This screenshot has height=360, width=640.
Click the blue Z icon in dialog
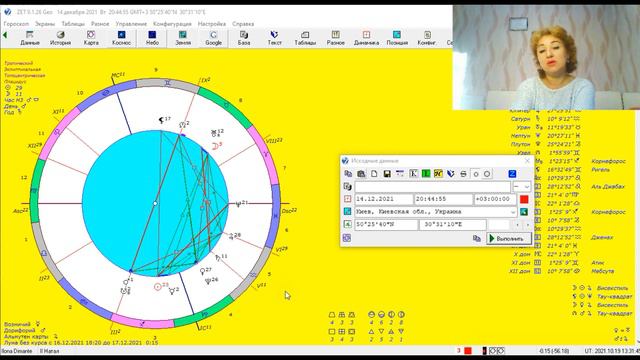point(512,174)
